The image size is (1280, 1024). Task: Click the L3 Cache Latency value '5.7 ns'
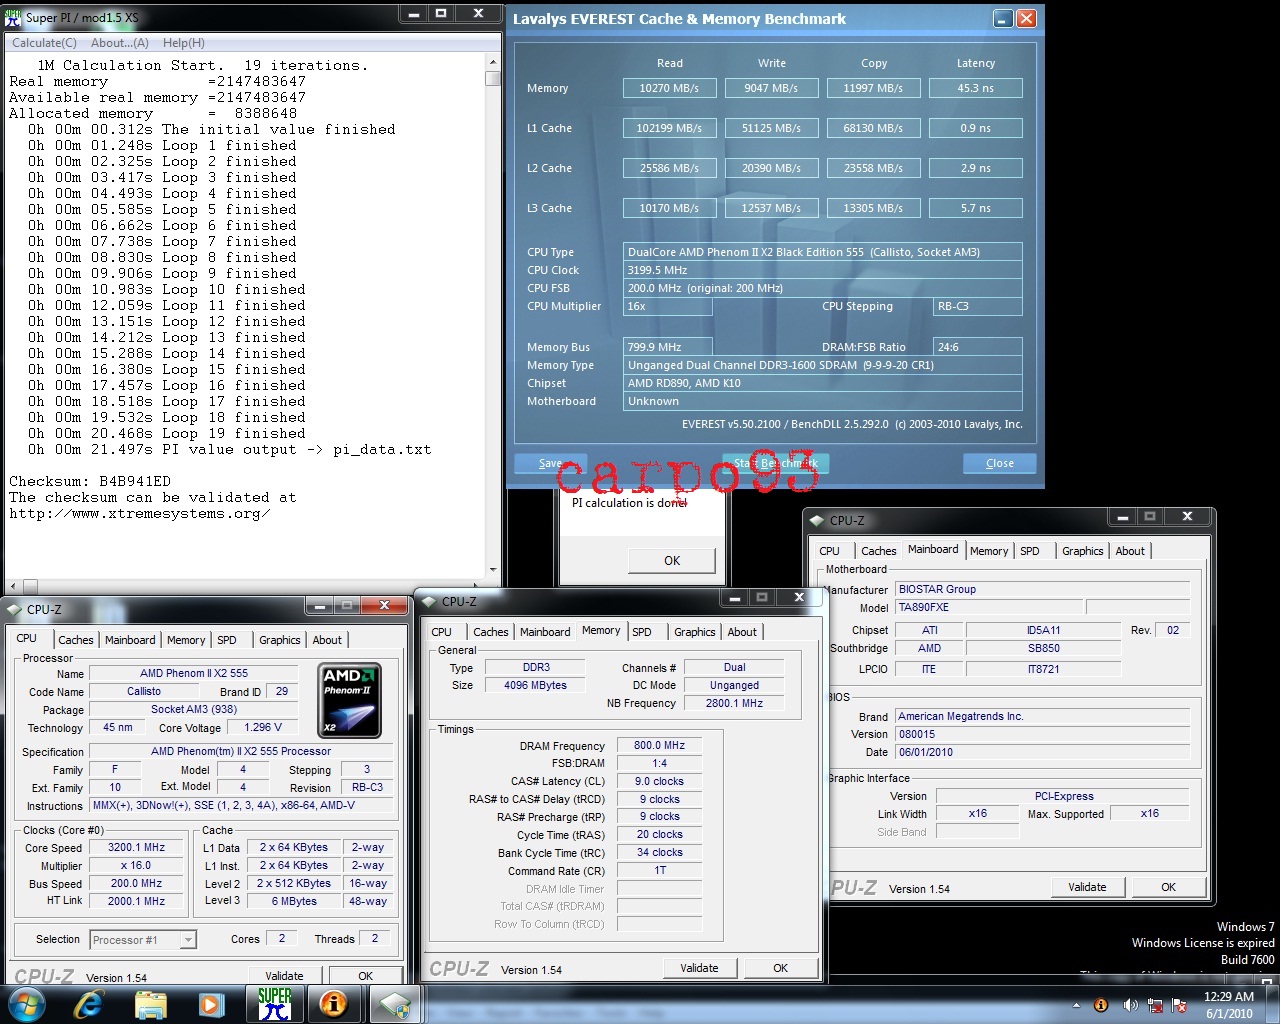click(x=975, y=208)
